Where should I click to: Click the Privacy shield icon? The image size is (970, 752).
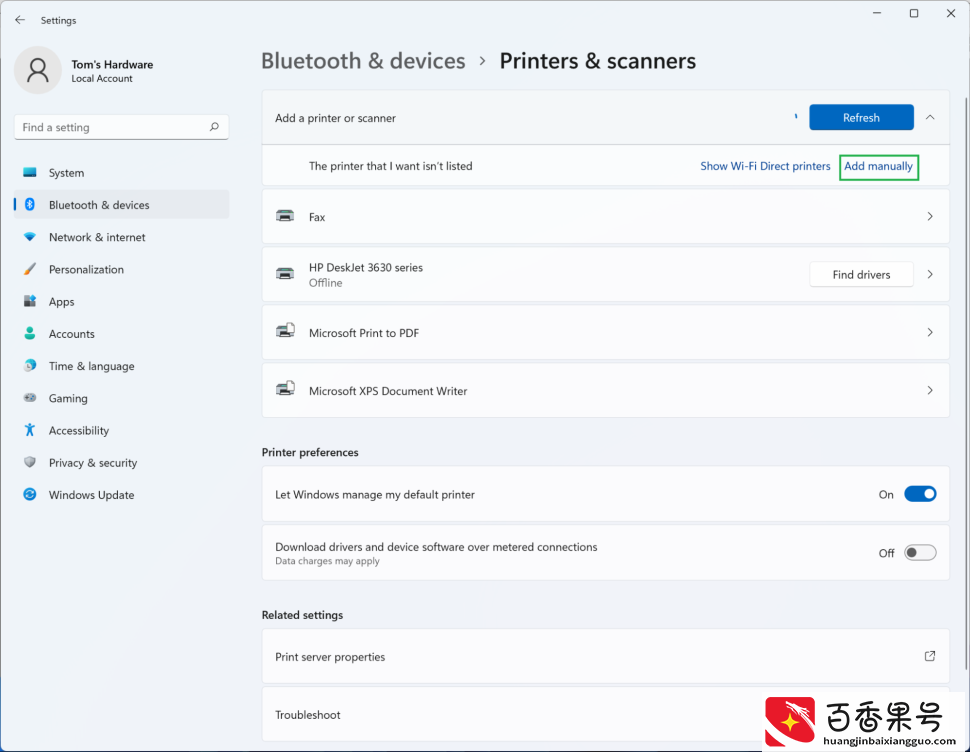[30, 462]
